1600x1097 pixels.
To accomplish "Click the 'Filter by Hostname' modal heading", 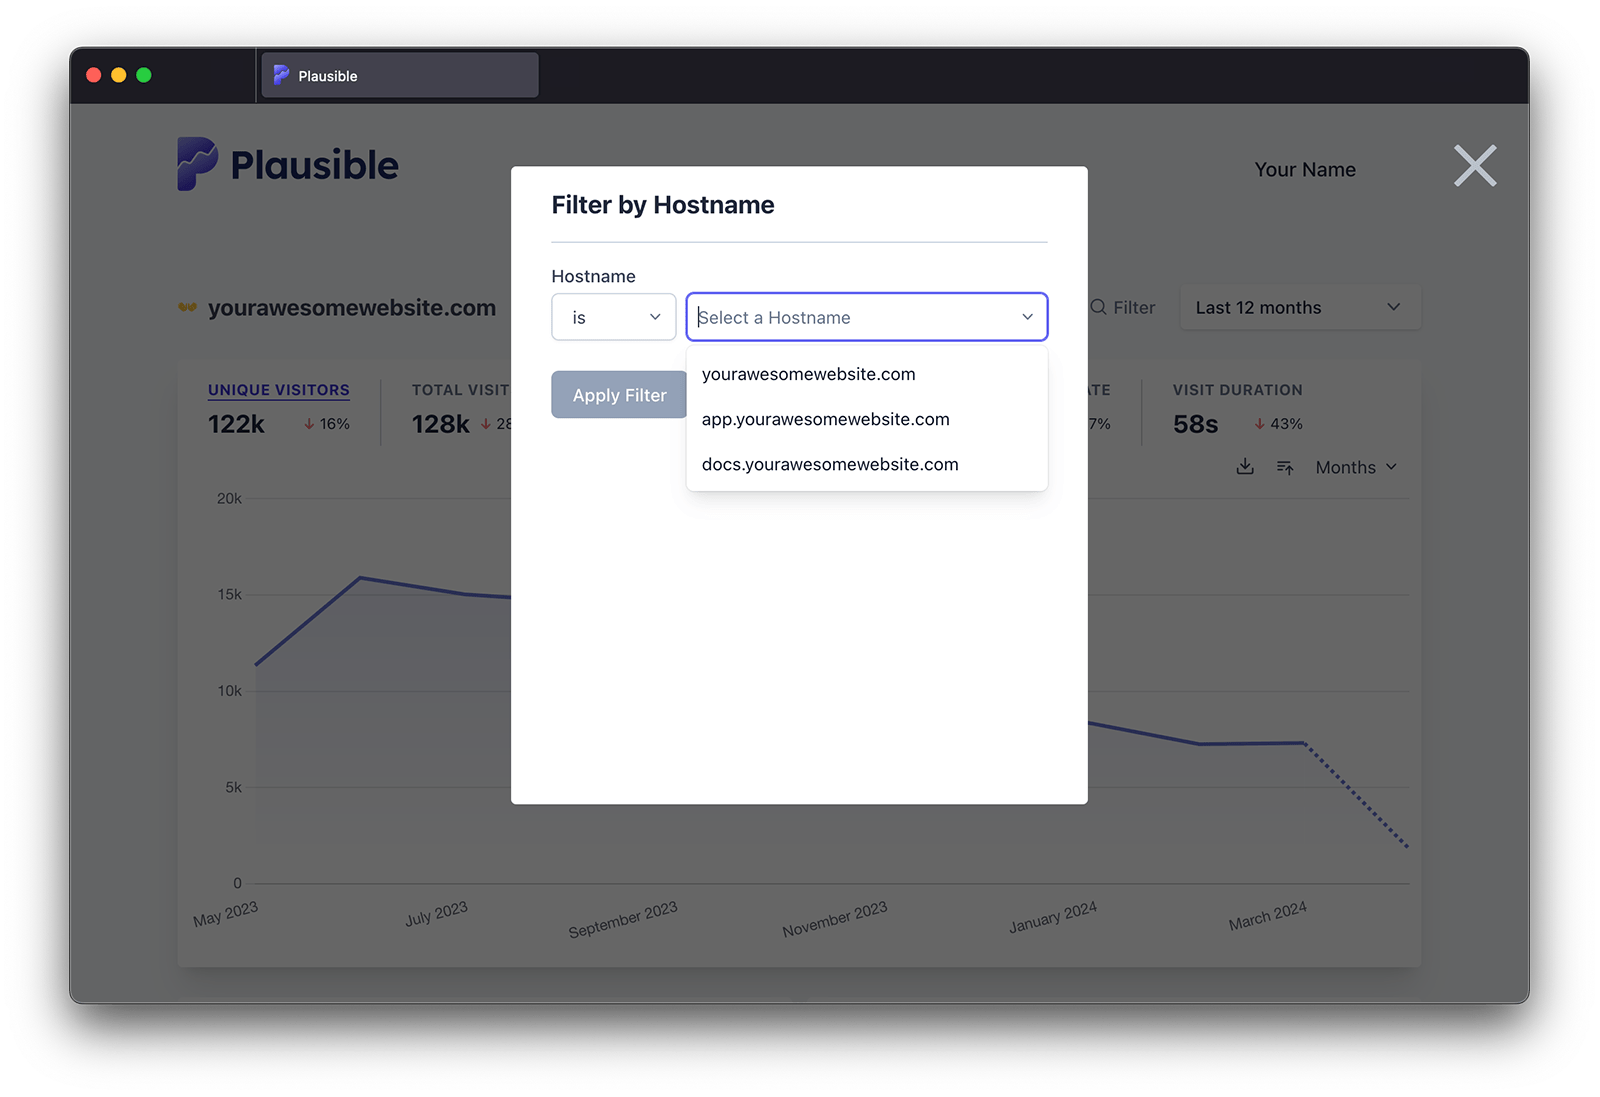I will click(663, 205).
